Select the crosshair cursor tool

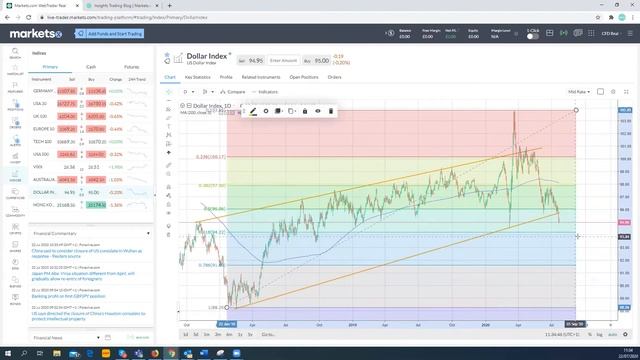click(x=169, y=92)
